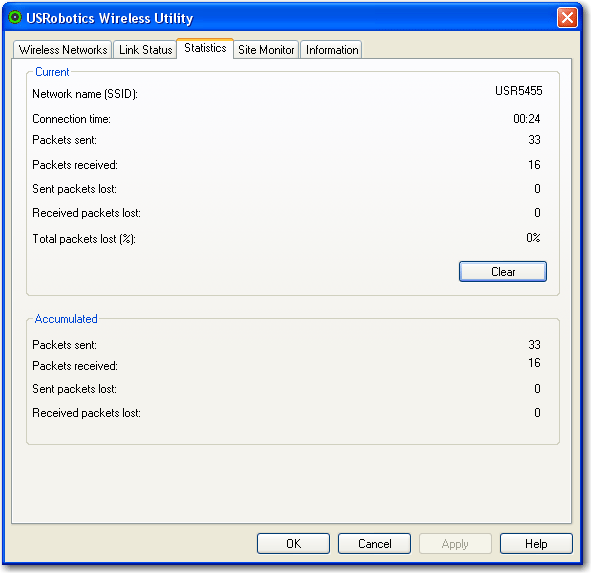Go to the Site Monitor tab
Screen dimensions: 591x573
point(266,50)
